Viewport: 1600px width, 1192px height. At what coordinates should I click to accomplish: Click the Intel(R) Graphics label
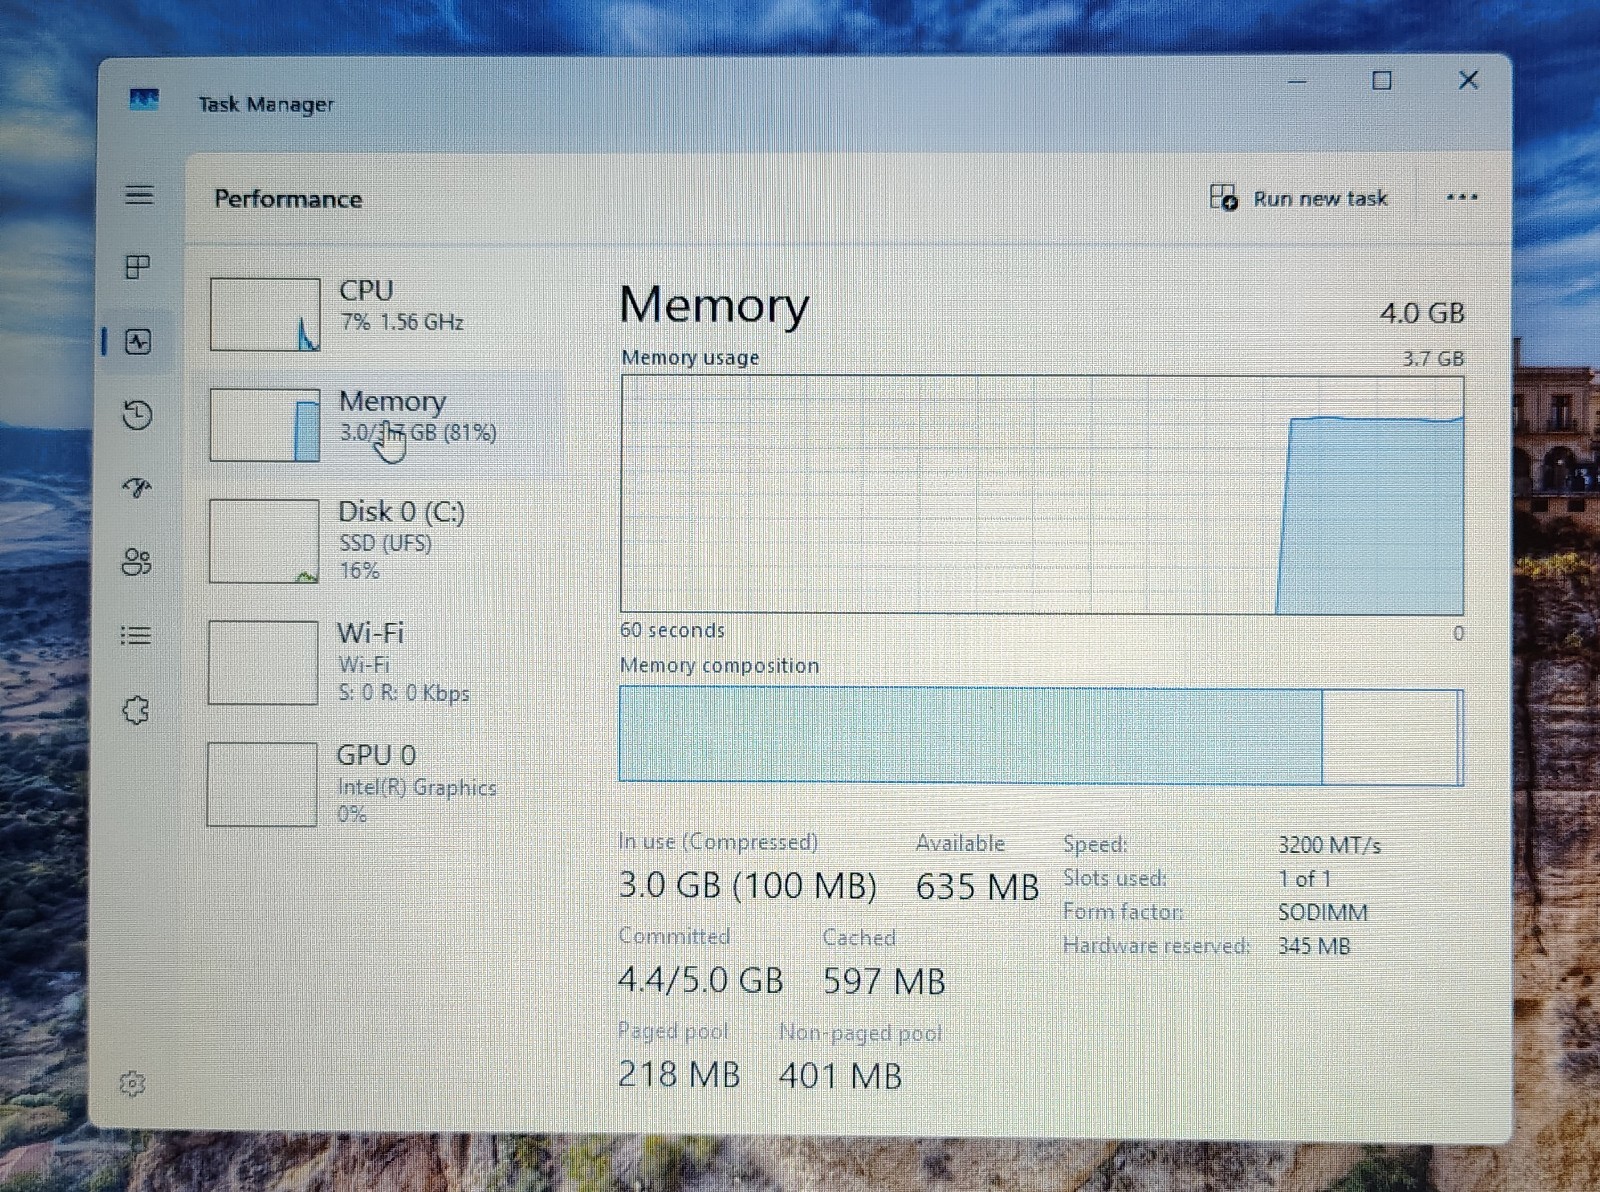pyautogui.click(x=417, y=787)
